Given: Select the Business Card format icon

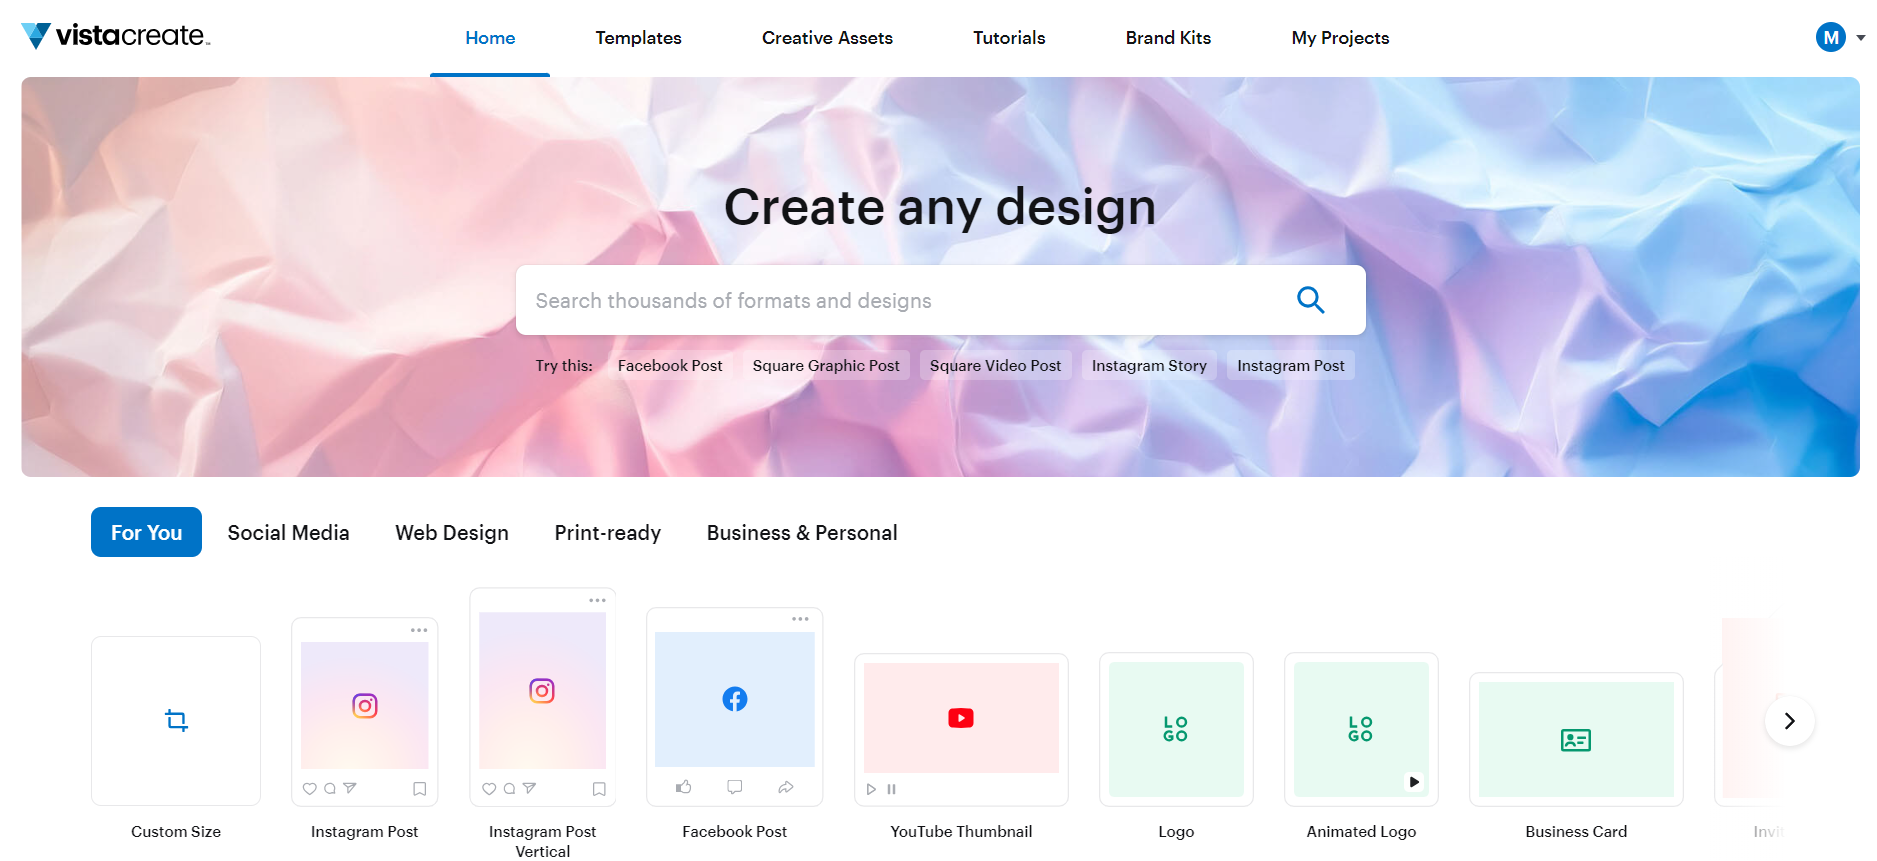Looking at the screenshot, I should point(1576,739).
